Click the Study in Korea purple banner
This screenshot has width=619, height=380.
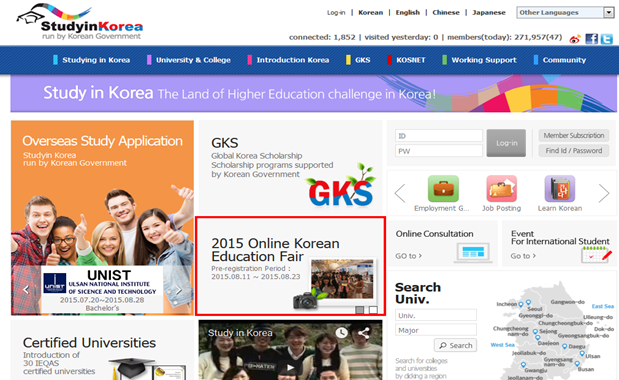pyautogui.click(x=314, y=94)
